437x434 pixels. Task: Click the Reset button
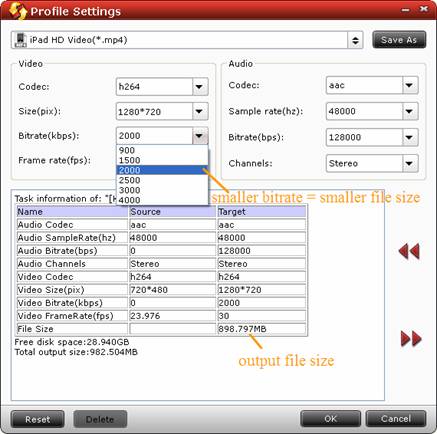[38, 419]
